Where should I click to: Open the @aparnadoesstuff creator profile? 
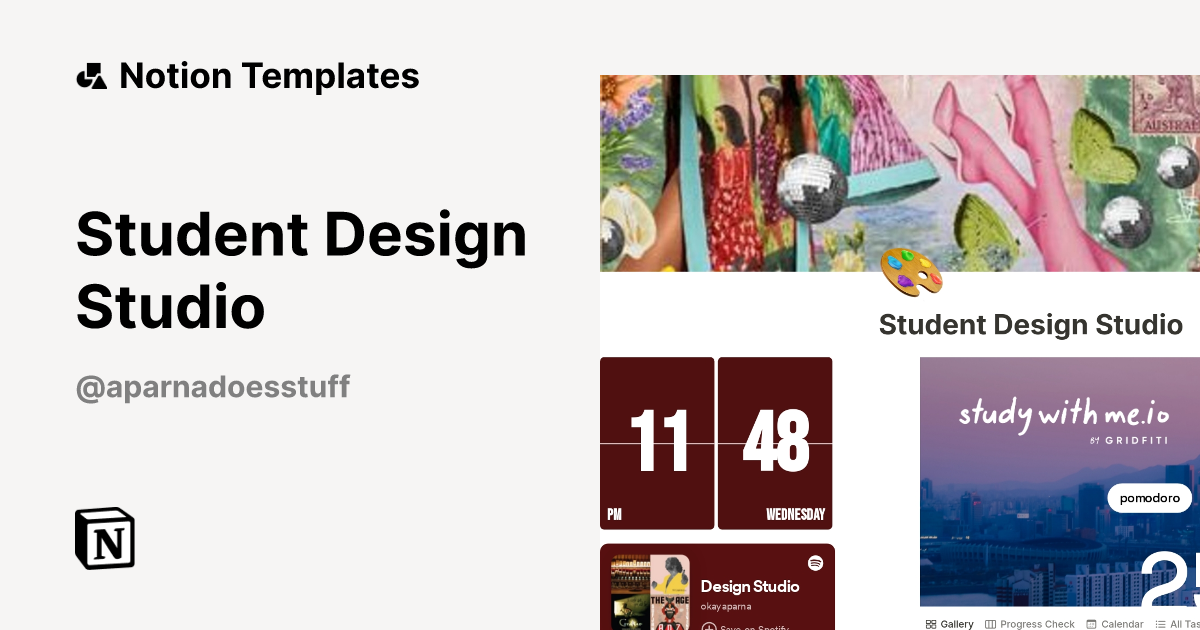coord(212,387)
